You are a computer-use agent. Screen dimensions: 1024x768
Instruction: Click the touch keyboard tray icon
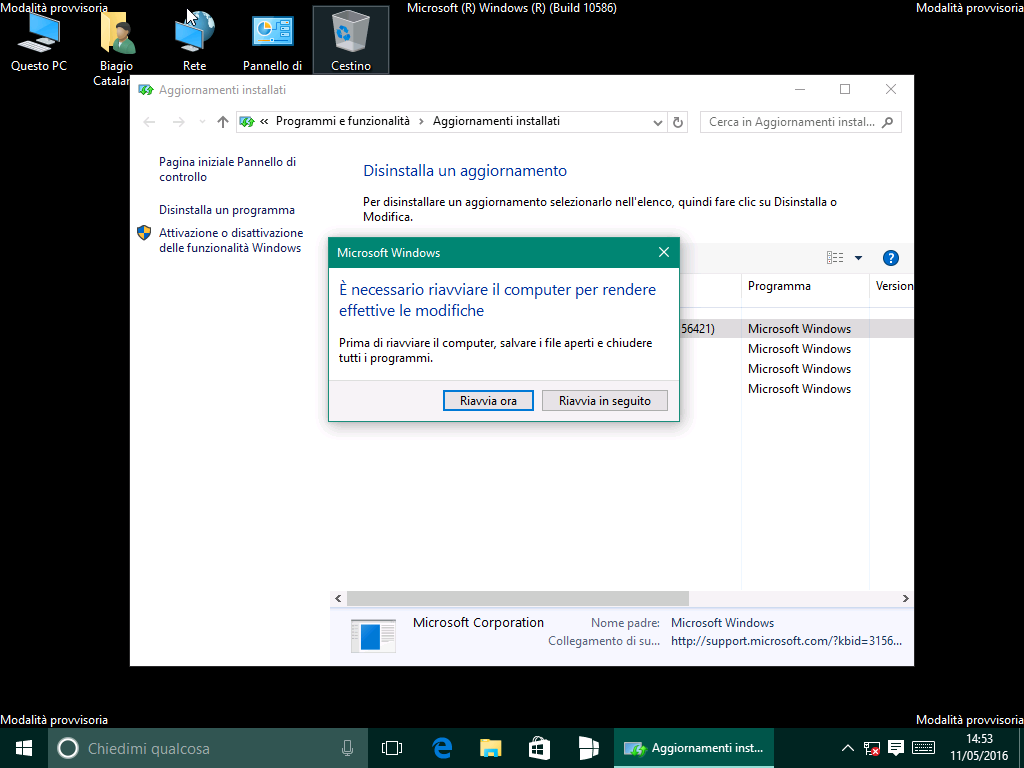[923, 748]
